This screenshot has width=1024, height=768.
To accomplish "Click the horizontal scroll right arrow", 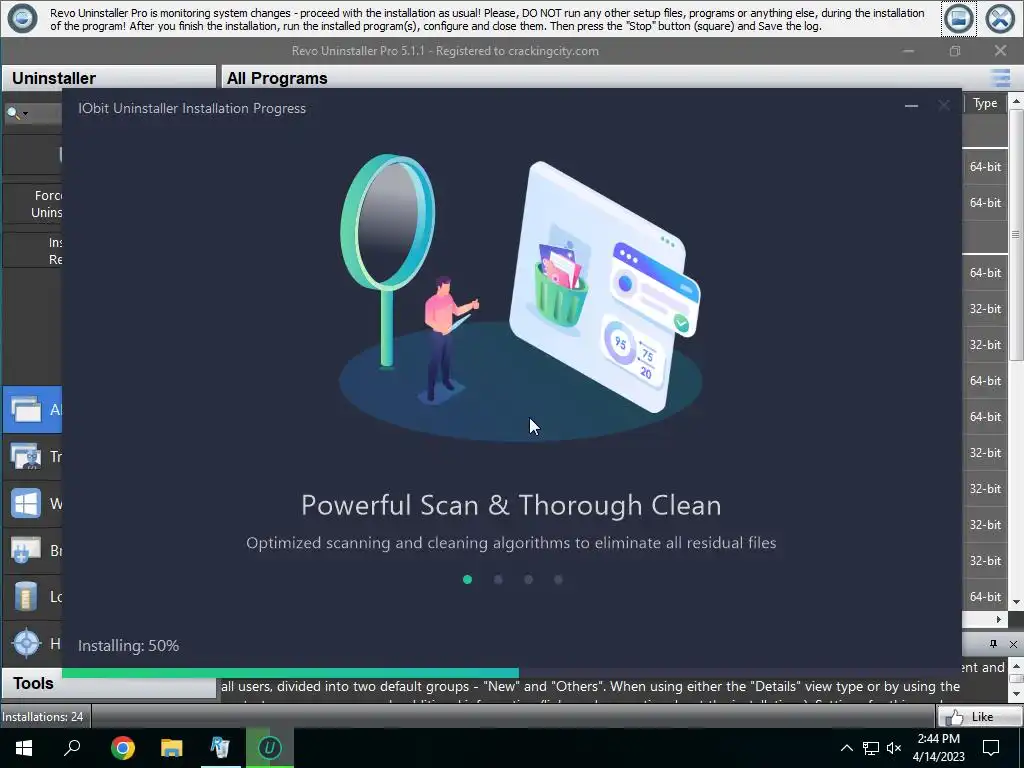I will click(x=999, y=619).
